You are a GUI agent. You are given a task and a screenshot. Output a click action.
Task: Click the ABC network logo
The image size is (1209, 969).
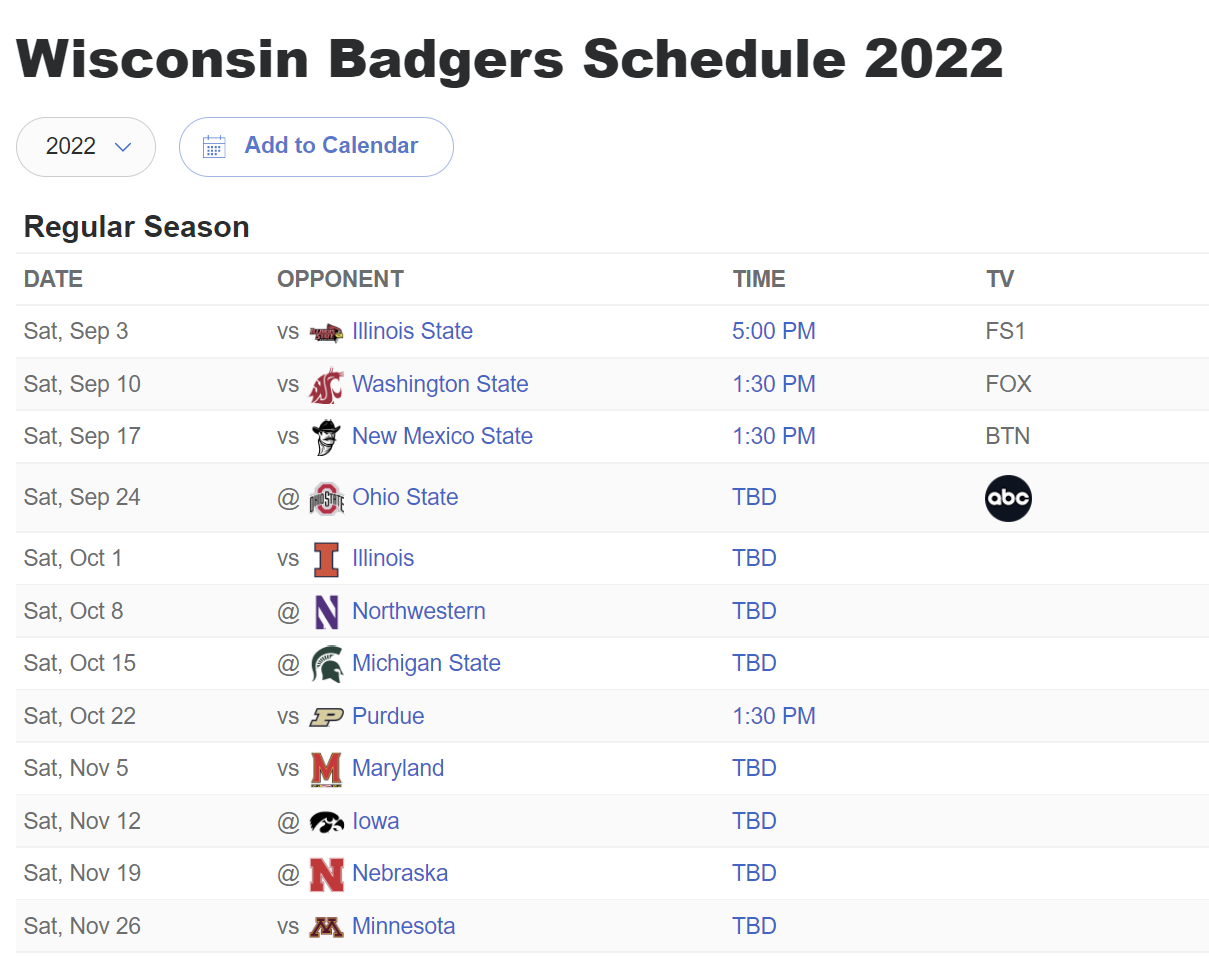click(x=1008, y=498)
